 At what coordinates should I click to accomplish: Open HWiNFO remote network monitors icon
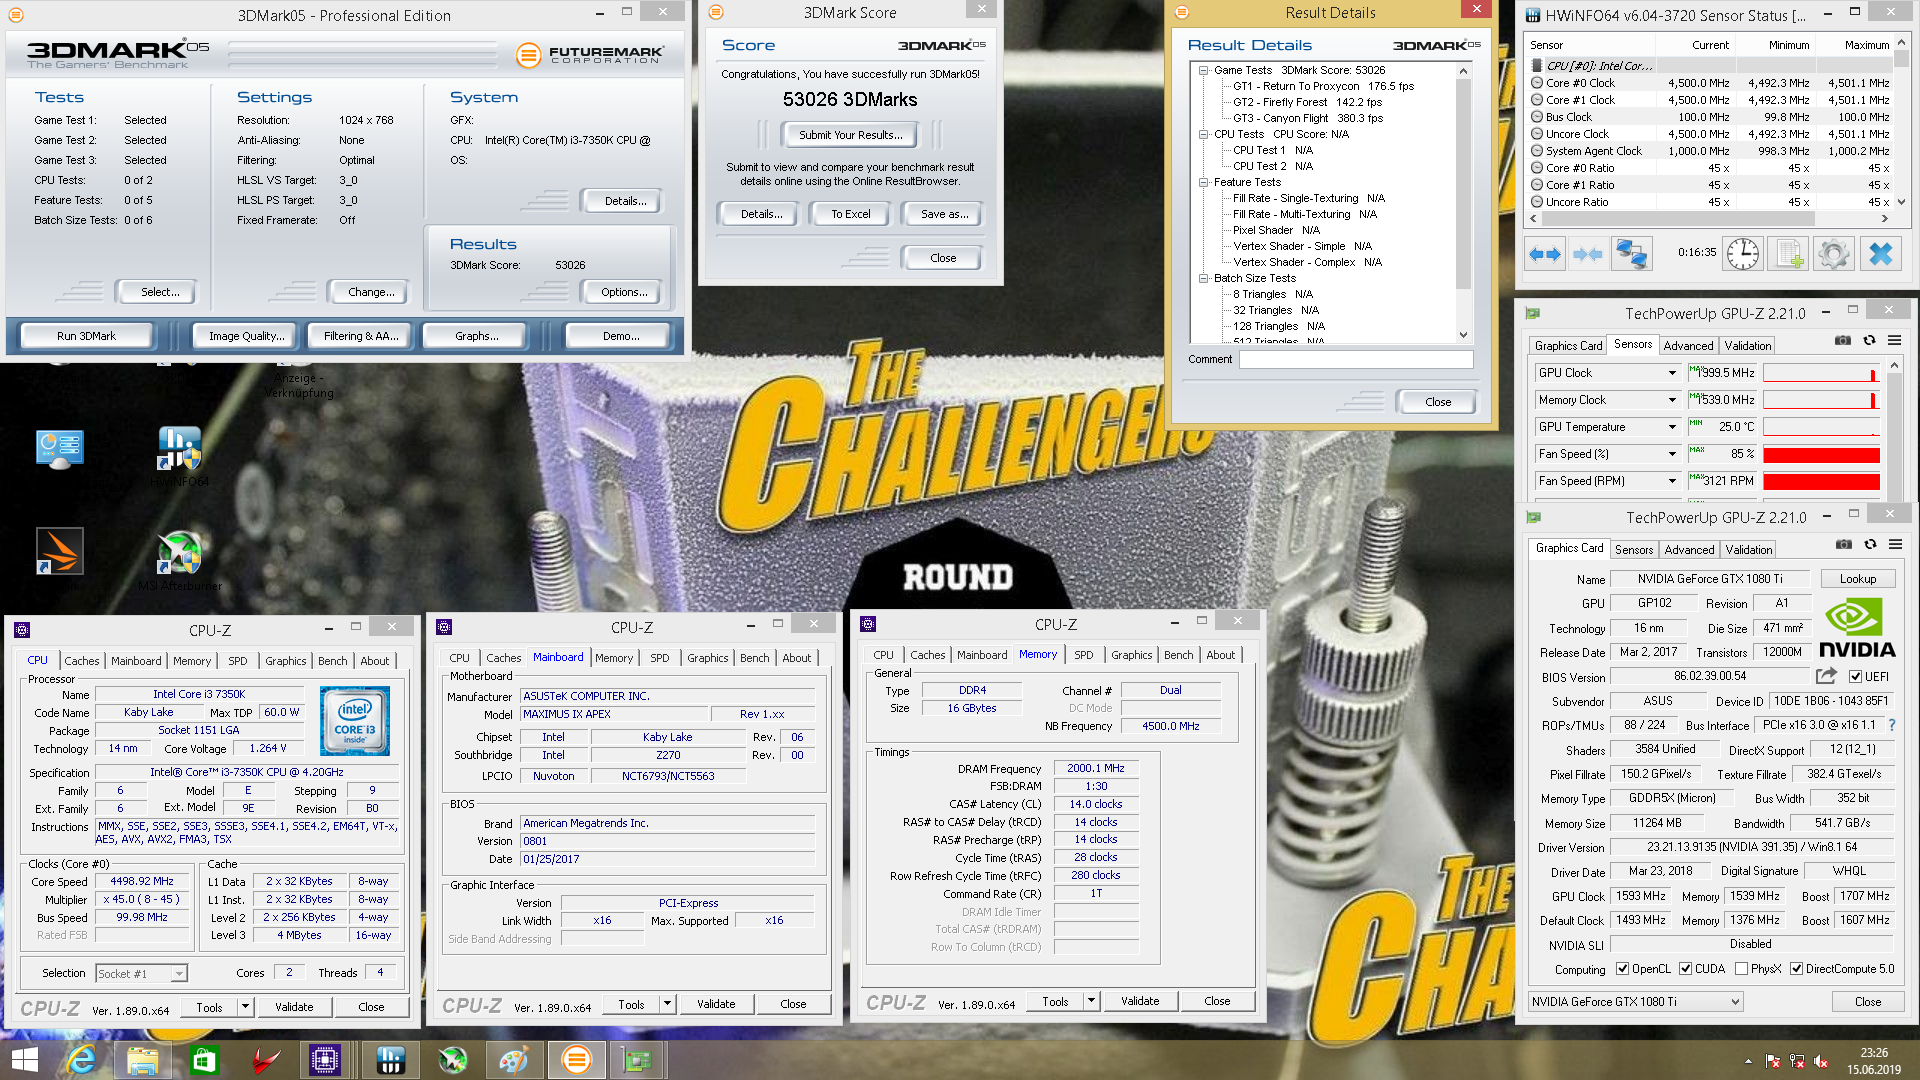pyautogui.click(x=1631, y=254)
